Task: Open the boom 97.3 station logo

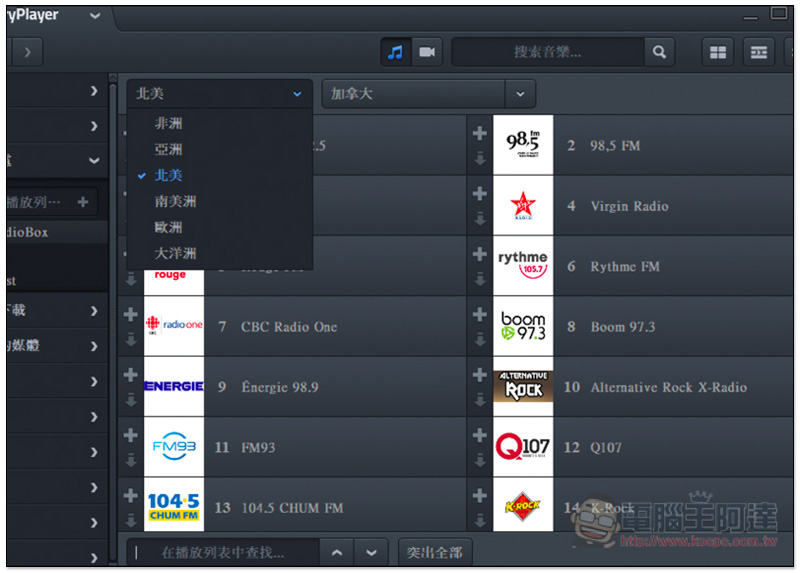Action: (x=523, y=326)
